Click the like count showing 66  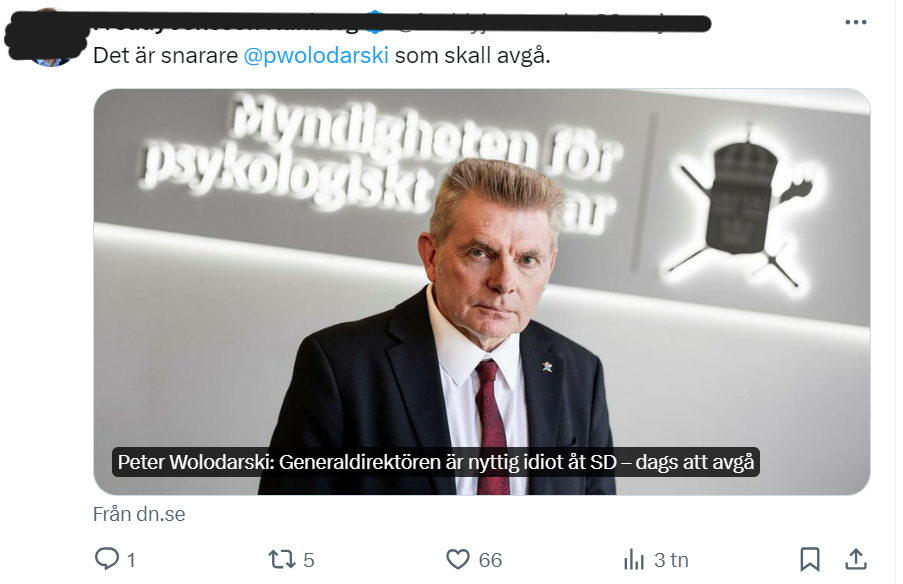490,560
